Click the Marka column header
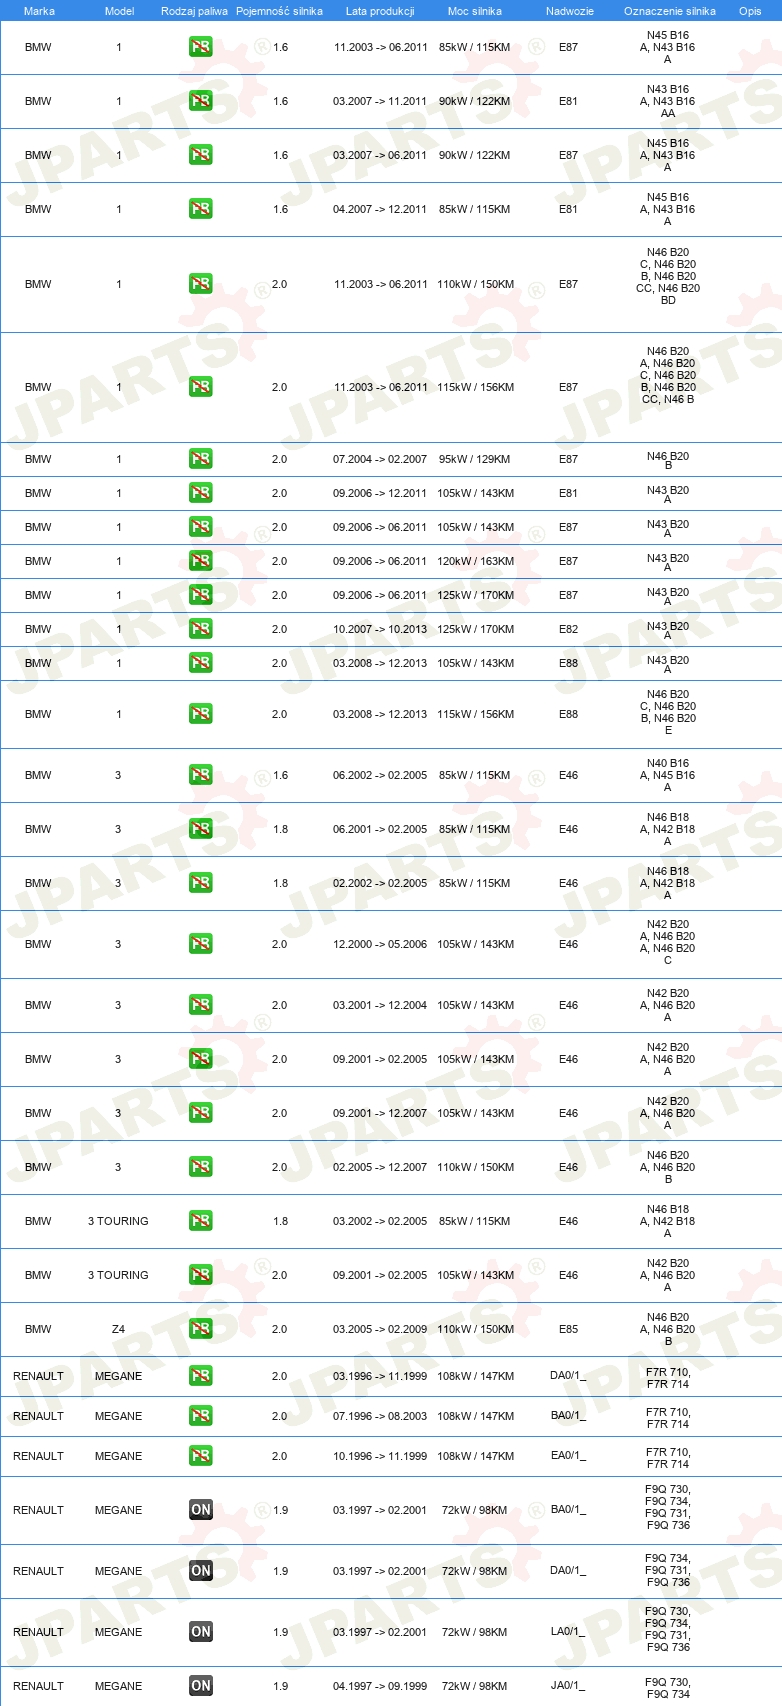This screenshot has height=1706, width=782. [39, 11]
